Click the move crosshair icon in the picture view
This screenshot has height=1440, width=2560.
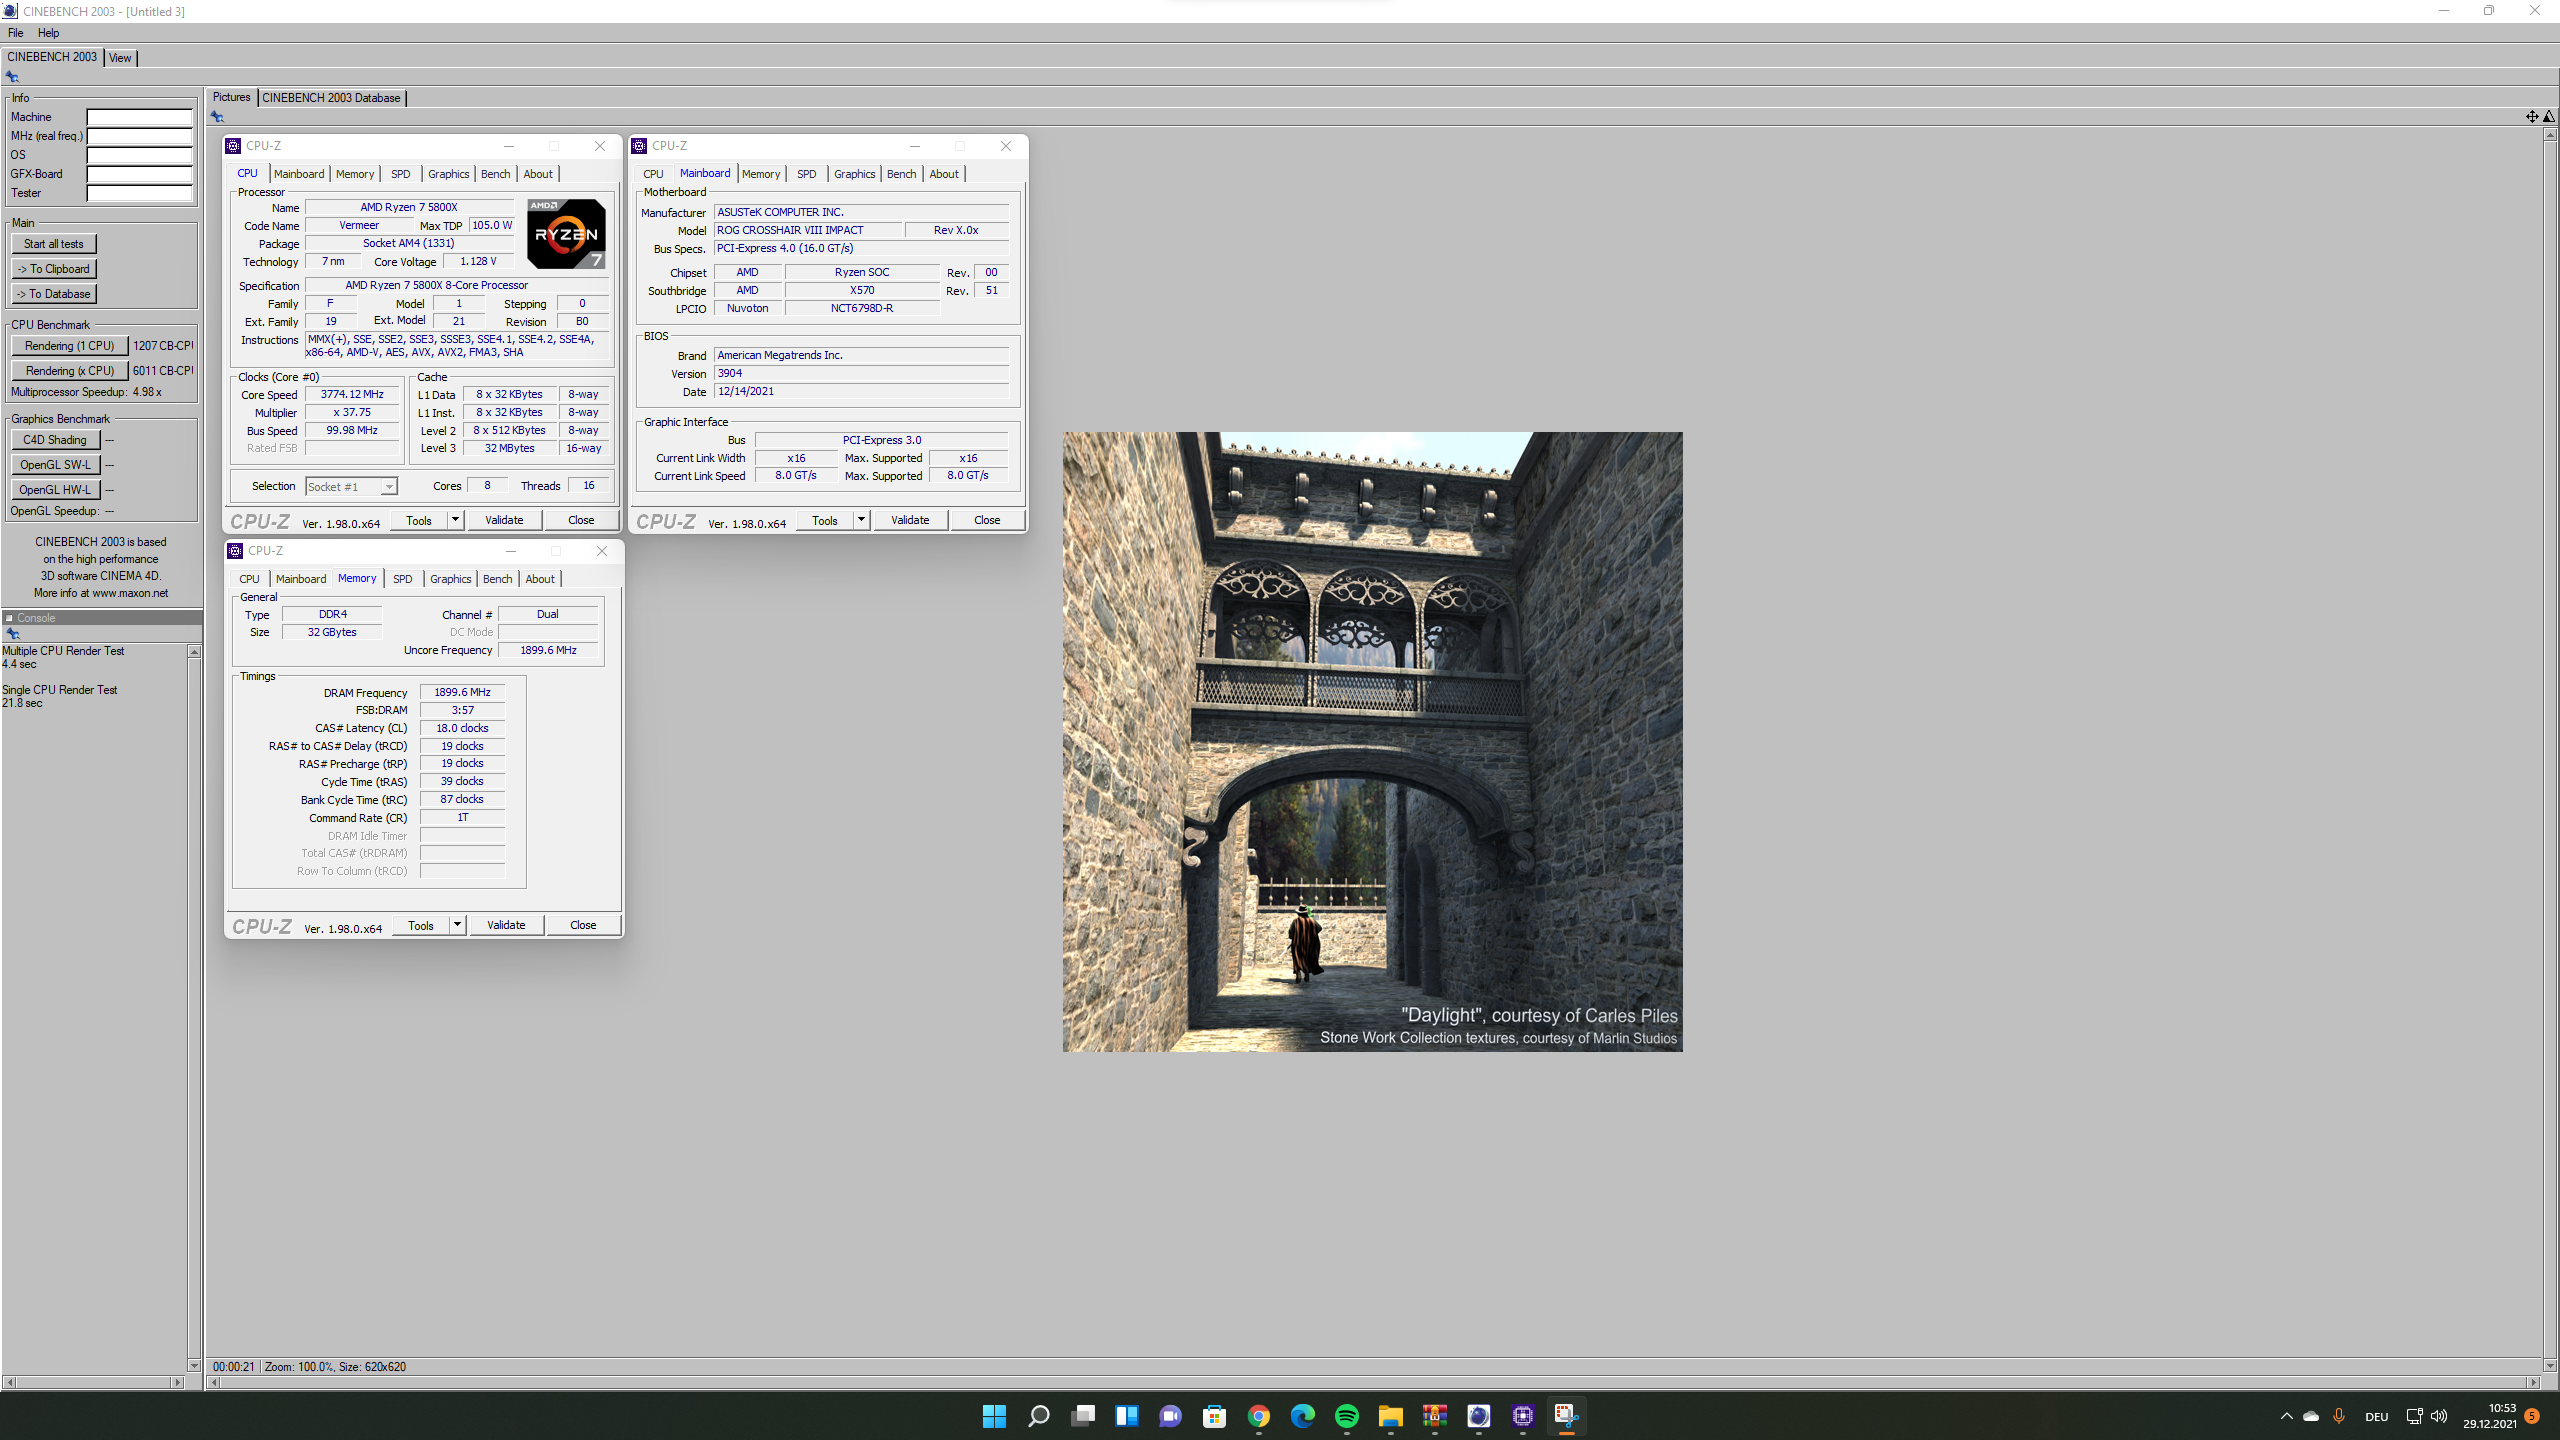pos(2532,117)
